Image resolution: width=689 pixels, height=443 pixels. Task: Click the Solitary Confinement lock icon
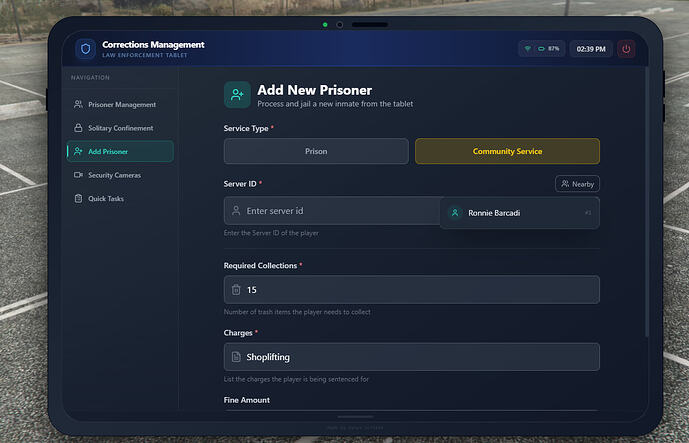pos(78,128)
